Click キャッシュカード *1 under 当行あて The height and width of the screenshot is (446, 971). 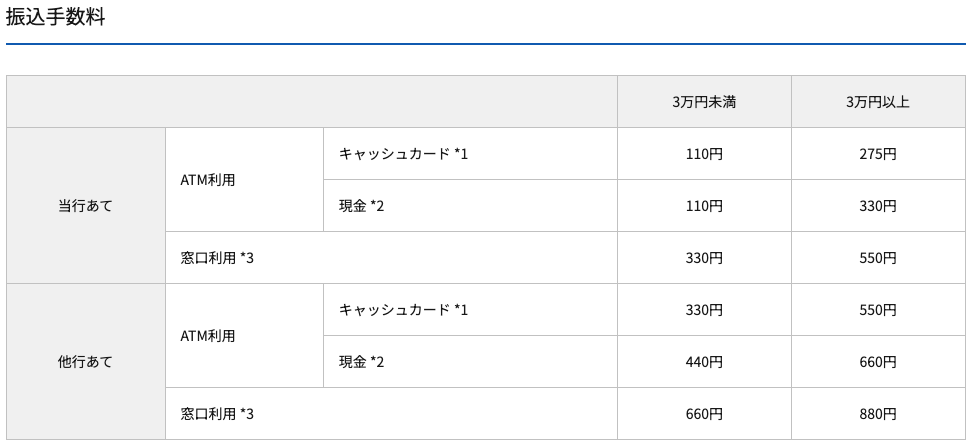coord(403,154)
